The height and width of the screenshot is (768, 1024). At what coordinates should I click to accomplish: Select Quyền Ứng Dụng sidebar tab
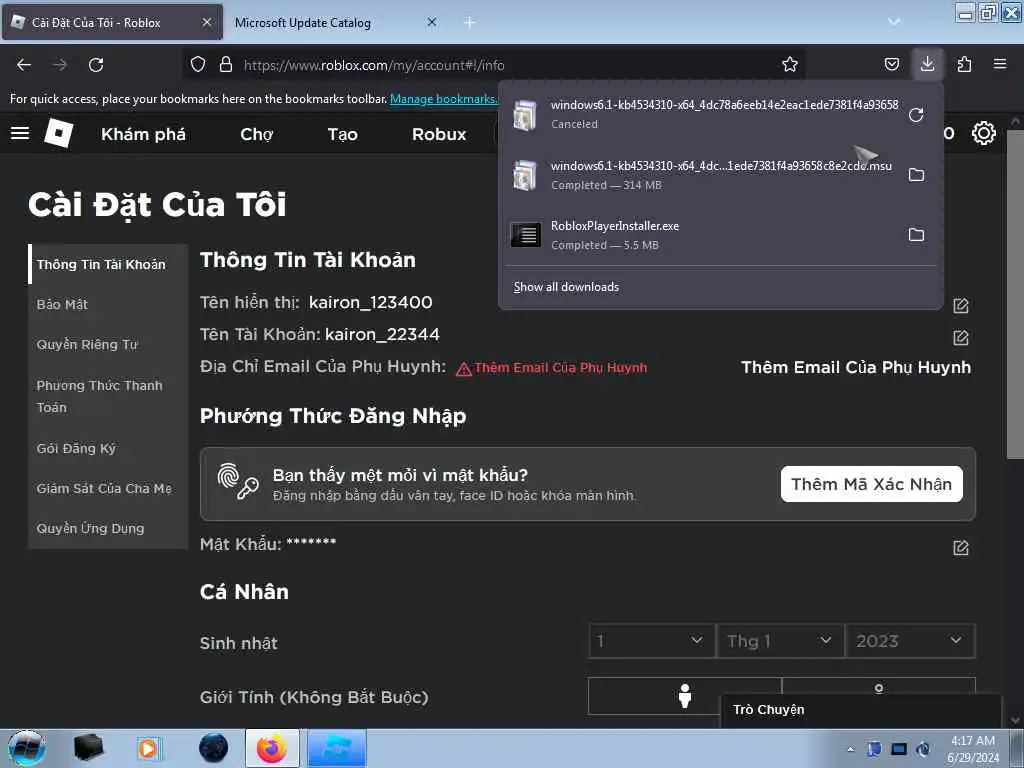click(x=108, y=528)
